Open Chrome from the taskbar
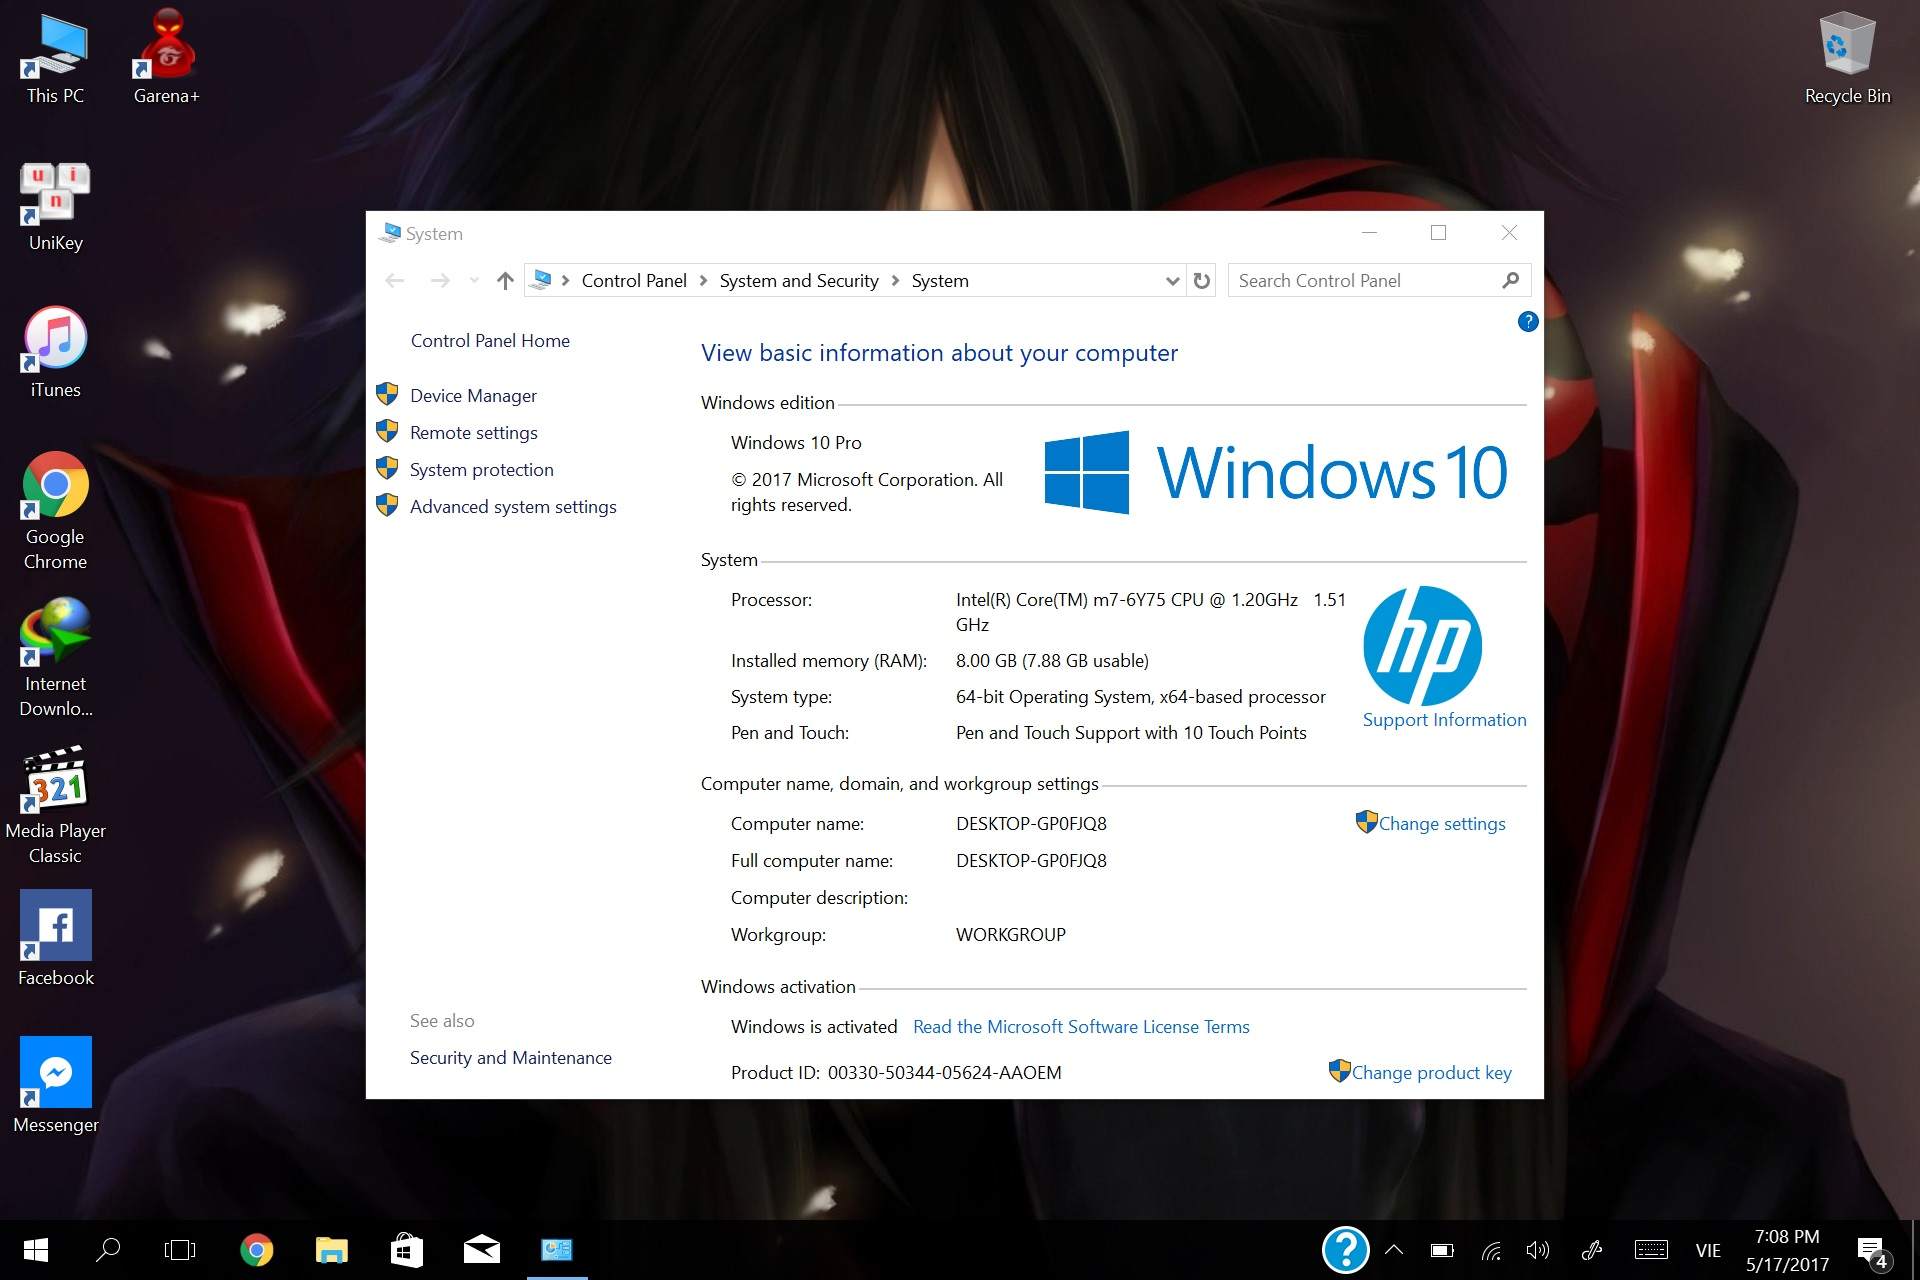The image size is (1920, 1280). [x=257, y=1250]
